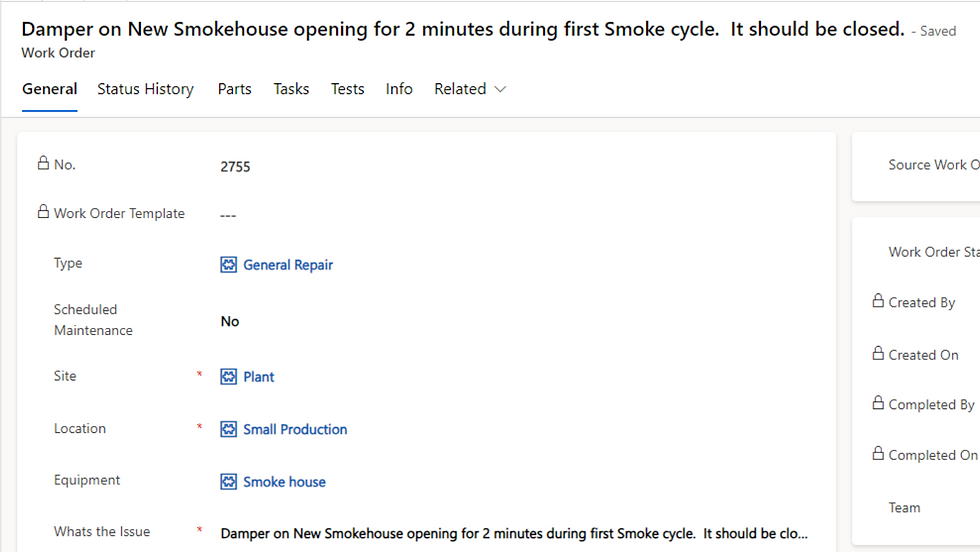980x552 pixels.
Task: Click the General Repair entity icon
Action: pyautogui.click(x=229, y=265)
